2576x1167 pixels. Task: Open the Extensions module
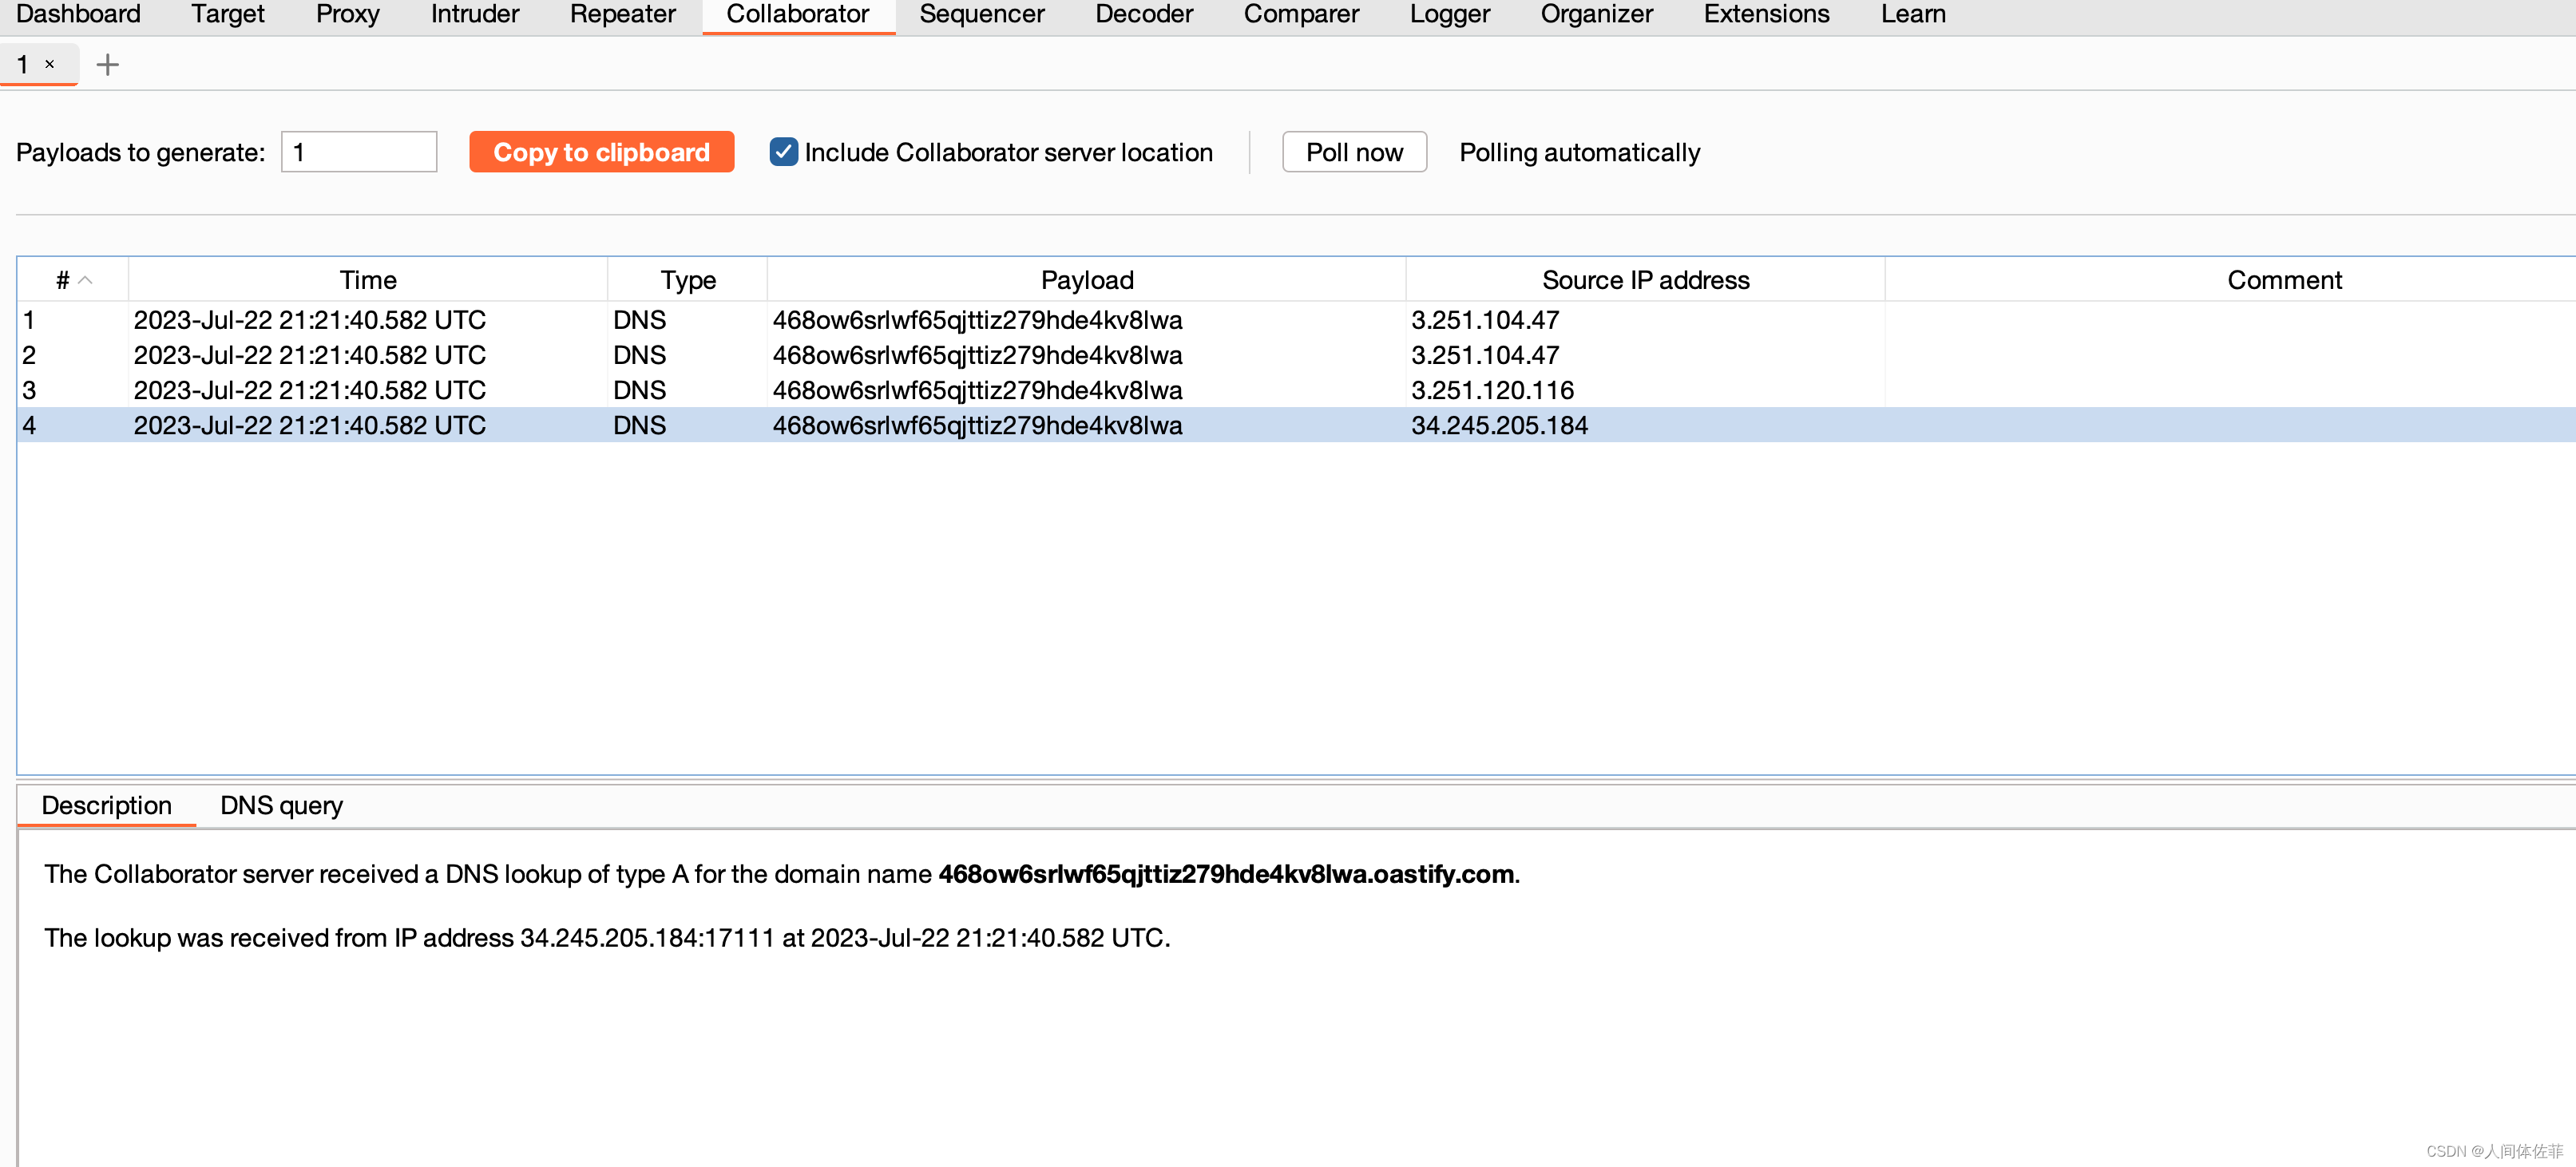coord(1765,14)
